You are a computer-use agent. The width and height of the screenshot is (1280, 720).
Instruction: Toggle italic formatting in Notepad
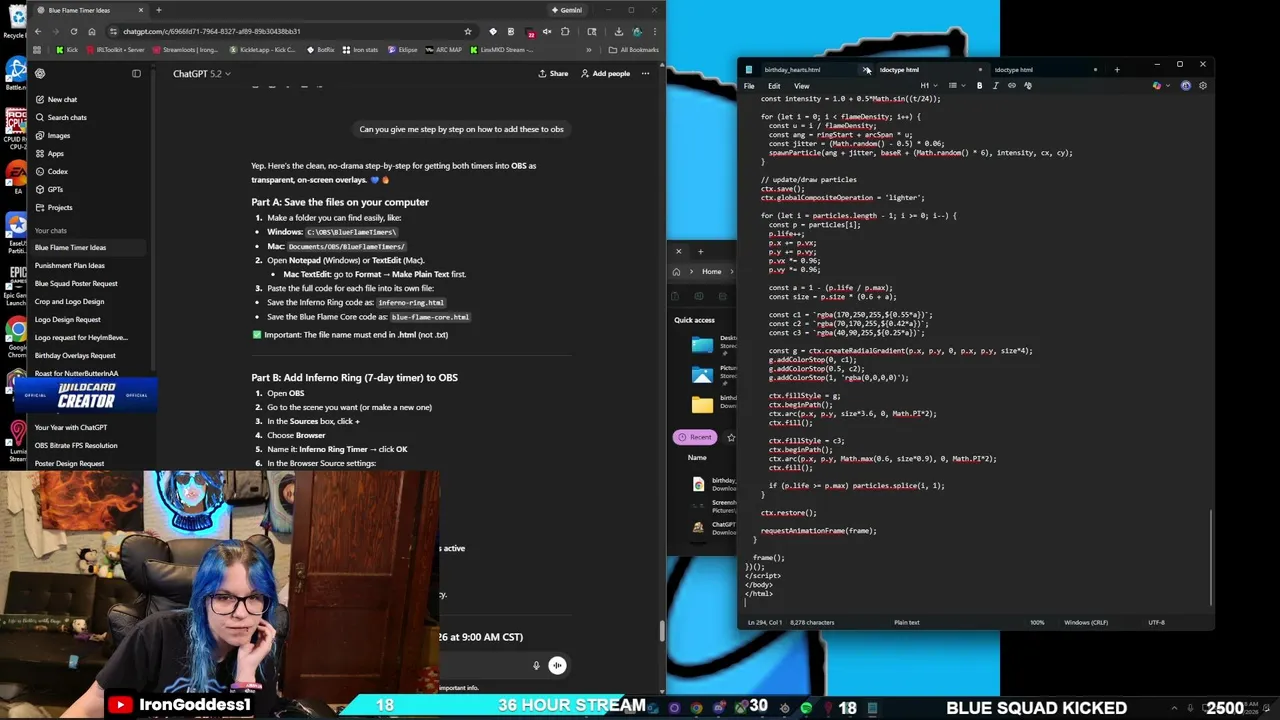coord(995,86)
